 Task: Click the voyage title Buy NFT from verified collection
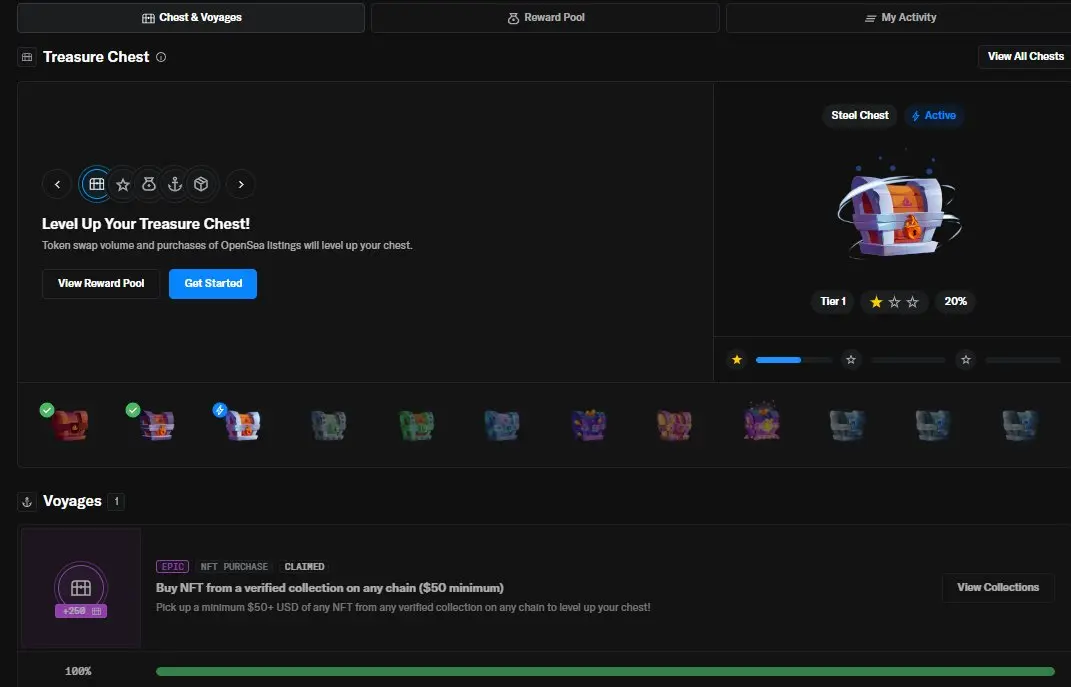330,588
